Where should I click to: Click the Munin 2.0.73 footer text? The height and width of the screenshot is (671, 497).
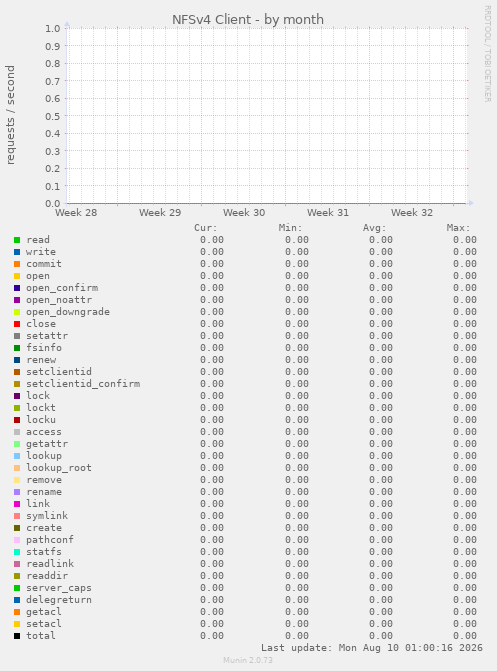(248, 660)
